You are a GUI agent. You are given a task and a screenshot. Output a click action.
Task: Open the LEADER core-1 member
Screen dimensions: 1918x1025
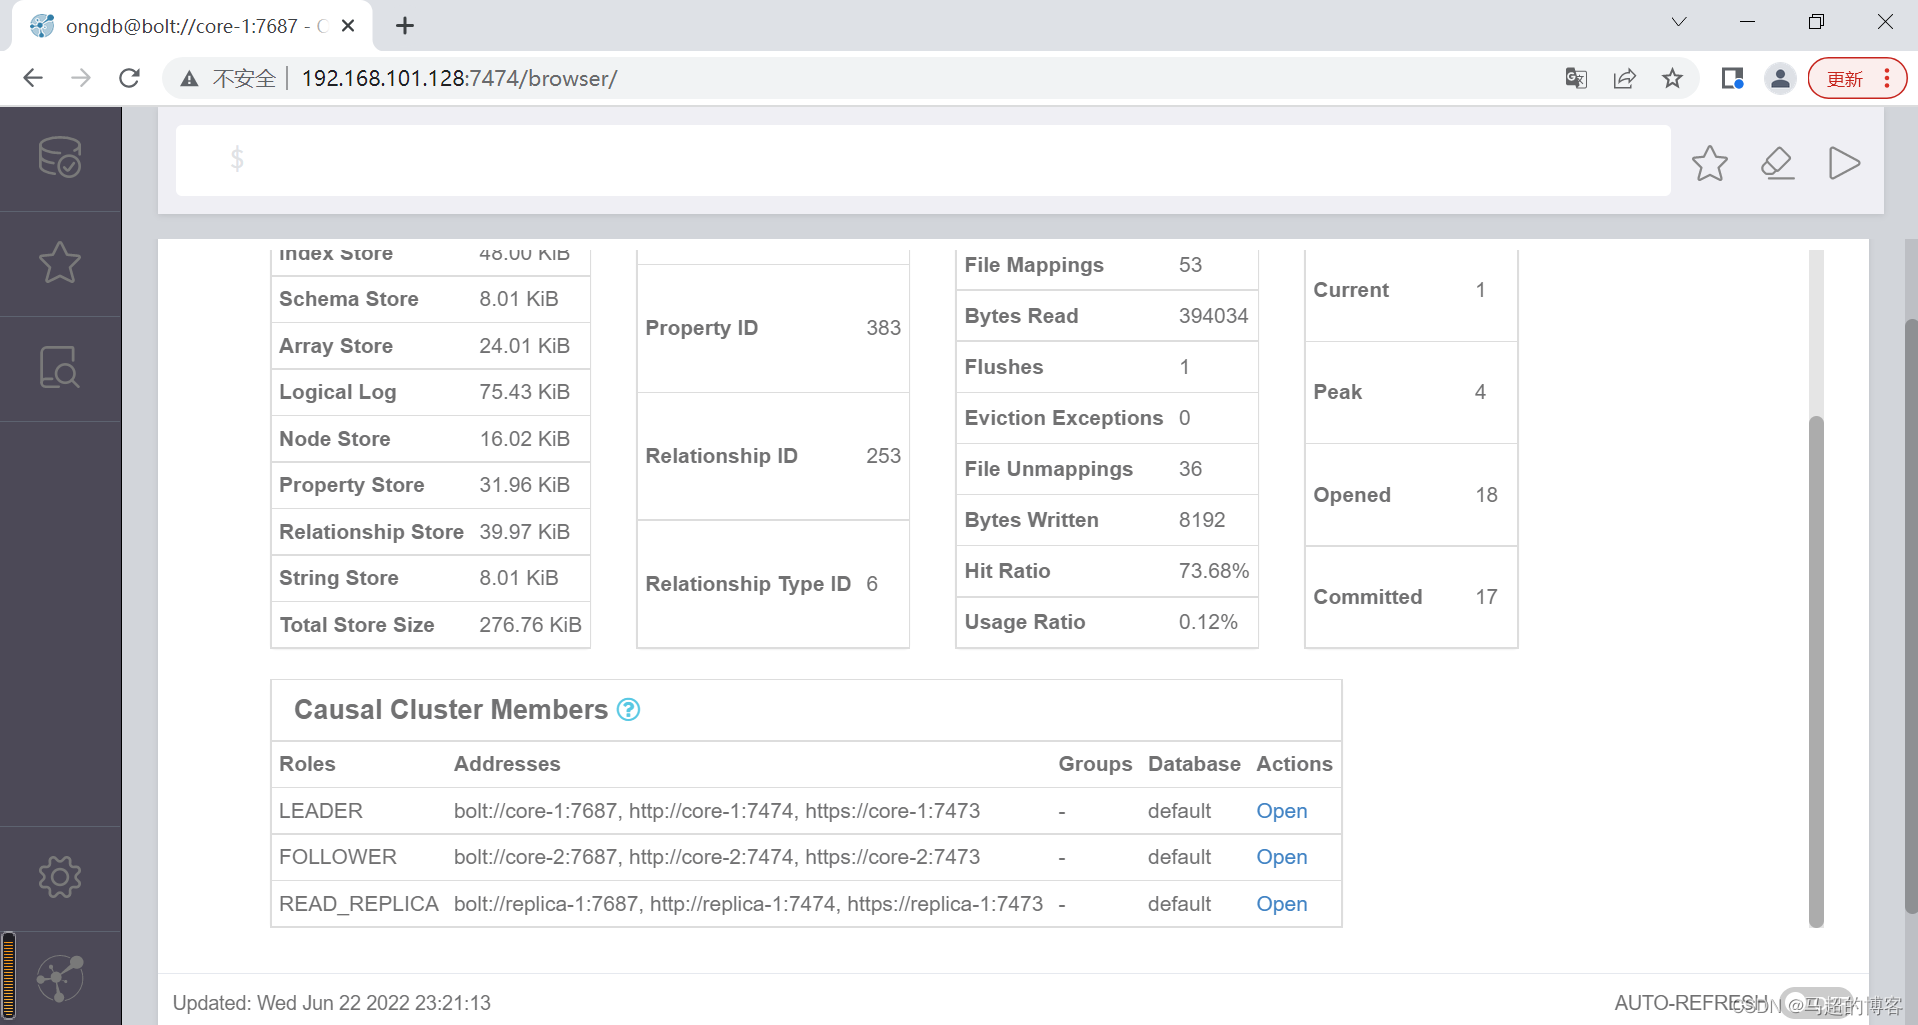click(x=1281, y=811)
